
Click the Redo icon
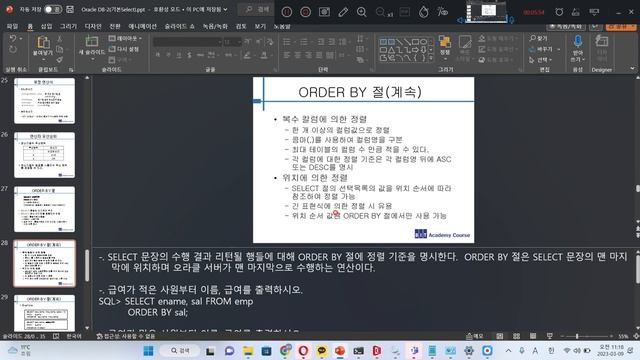coord(13,50)
